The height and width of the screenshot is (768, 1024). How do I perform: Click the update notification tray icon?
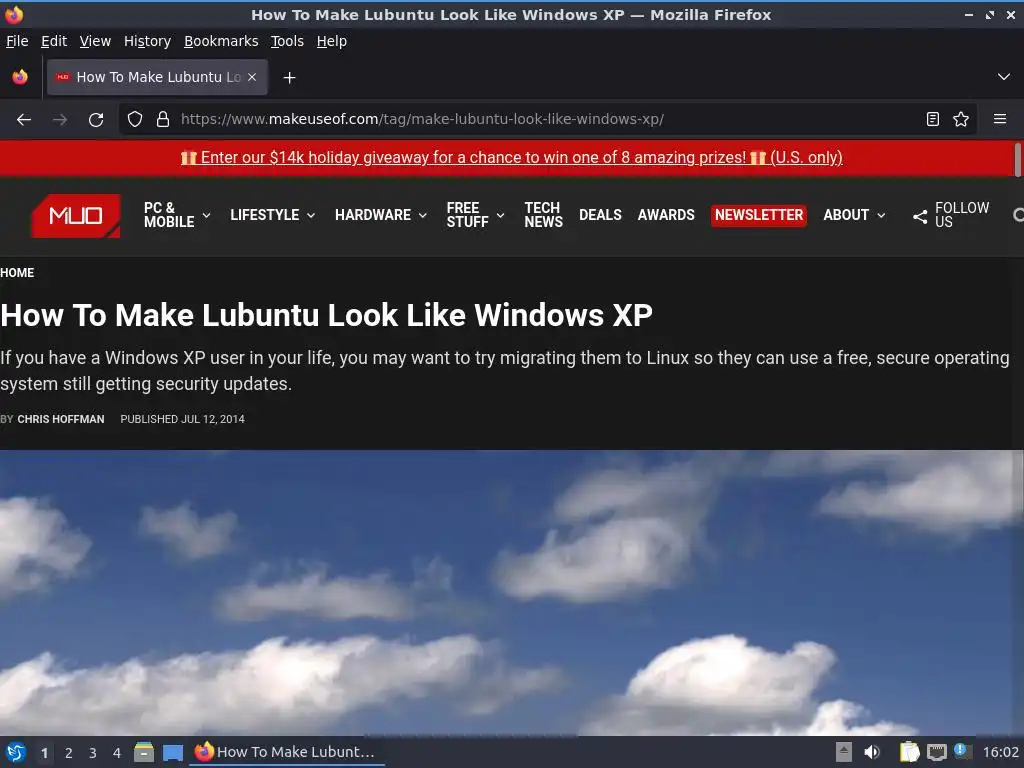963,751
